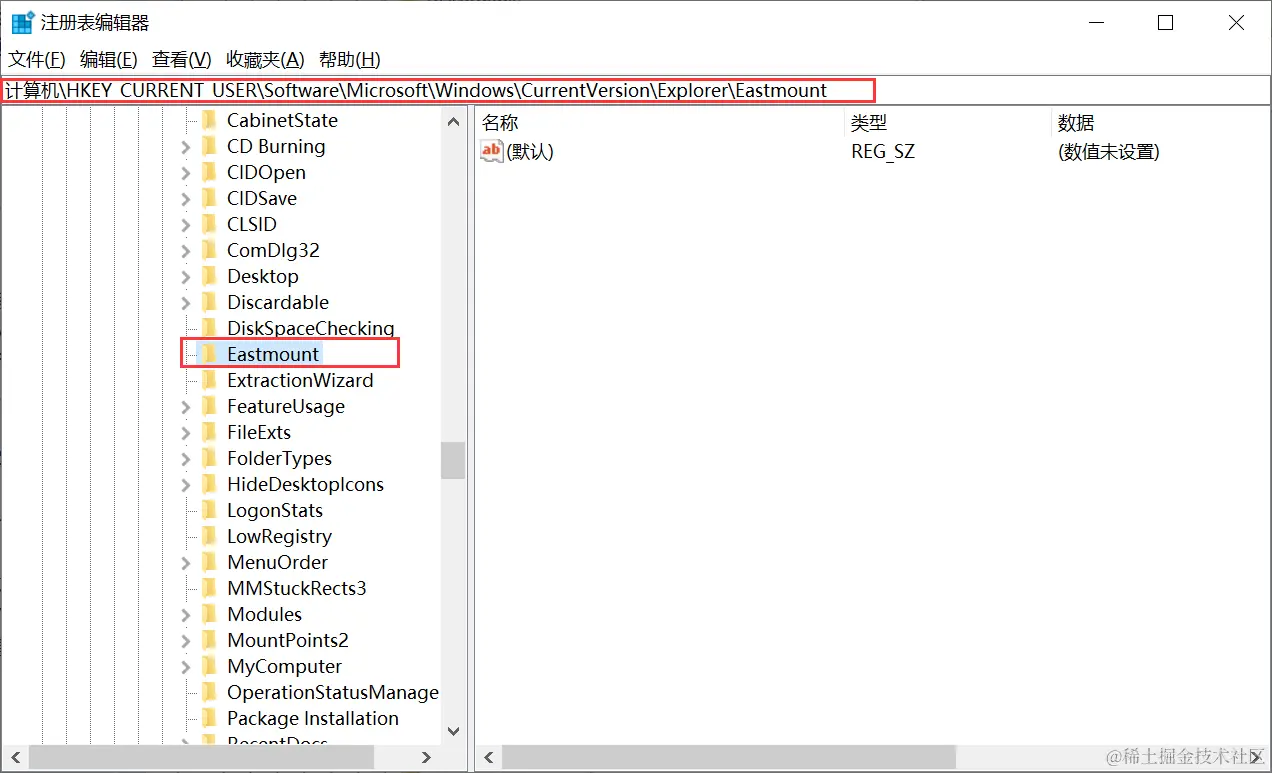
Task: Open the 帮助(H) menu
Action: [x=350, y=59]
